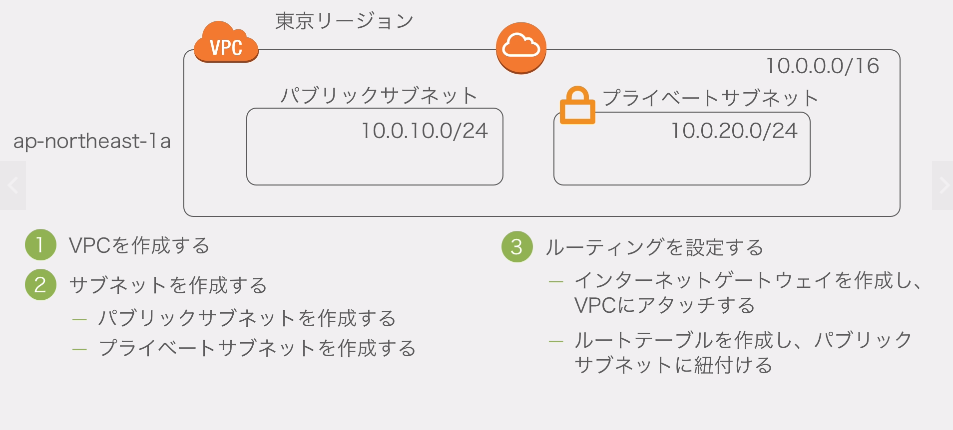Click the 東京リージョン title text

[x=344, y=20]
